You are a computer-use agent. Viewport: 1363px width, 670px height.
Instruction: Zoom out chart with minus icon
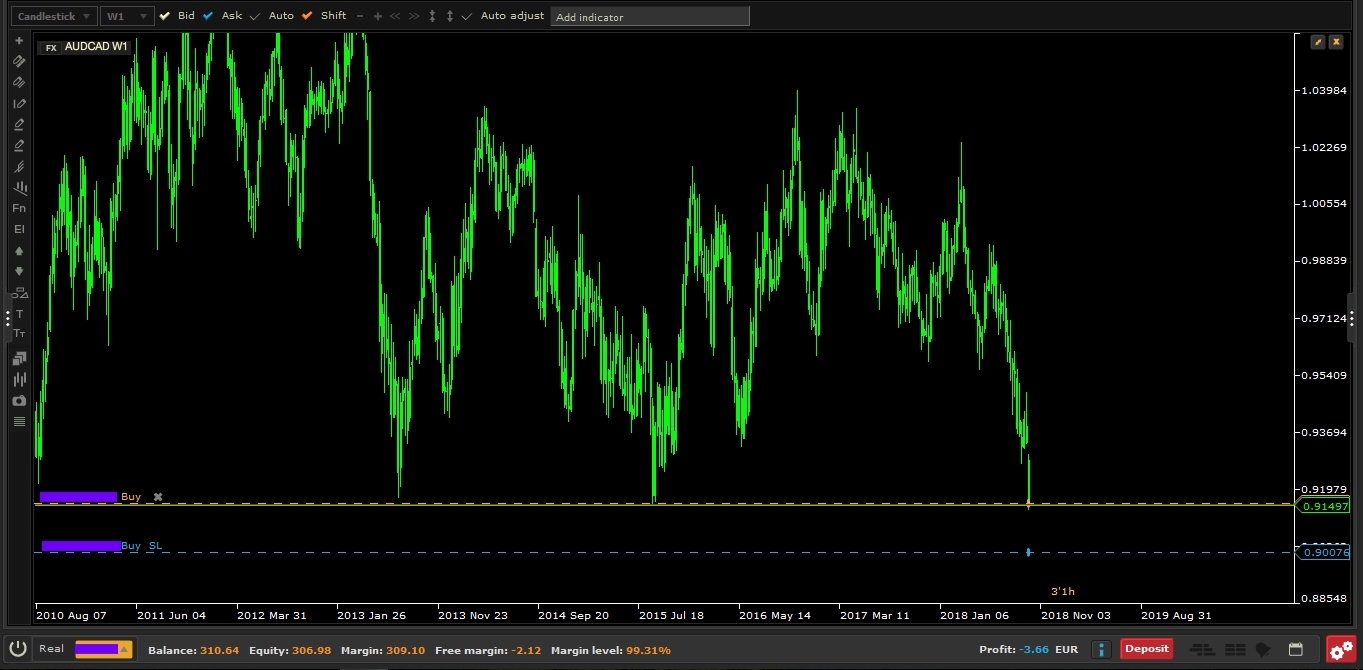tap(359, 16)
